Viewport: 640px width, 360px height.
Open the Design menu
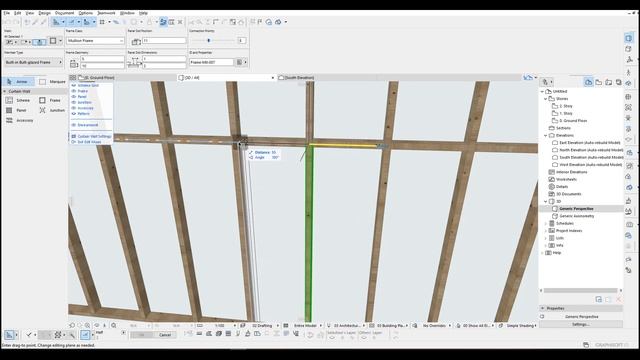44,13
